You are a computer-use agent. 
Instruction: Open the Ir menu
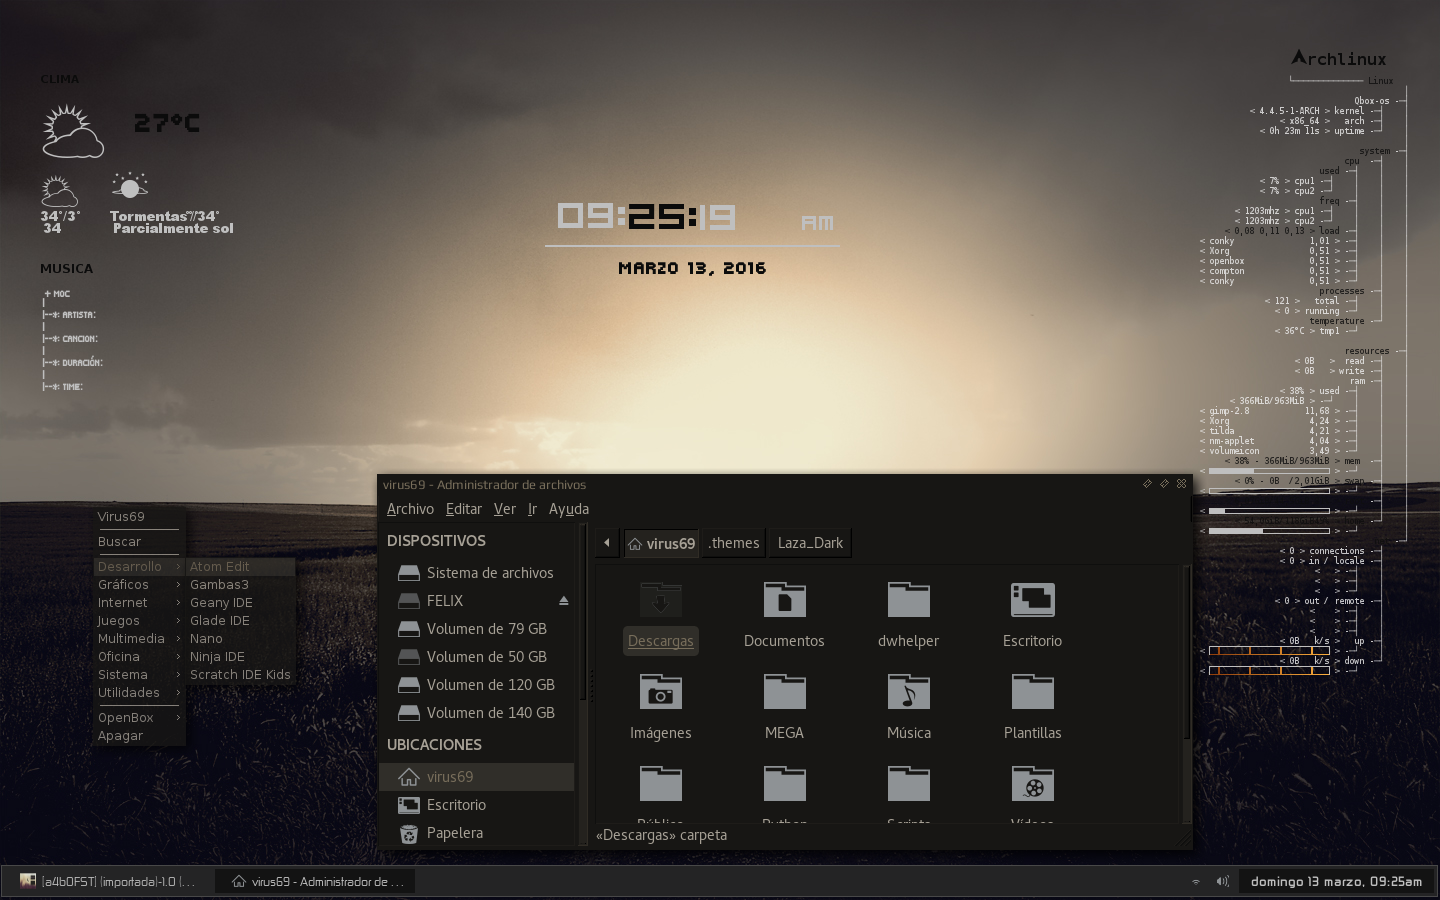pyautogui.click(x=532, y=509)
